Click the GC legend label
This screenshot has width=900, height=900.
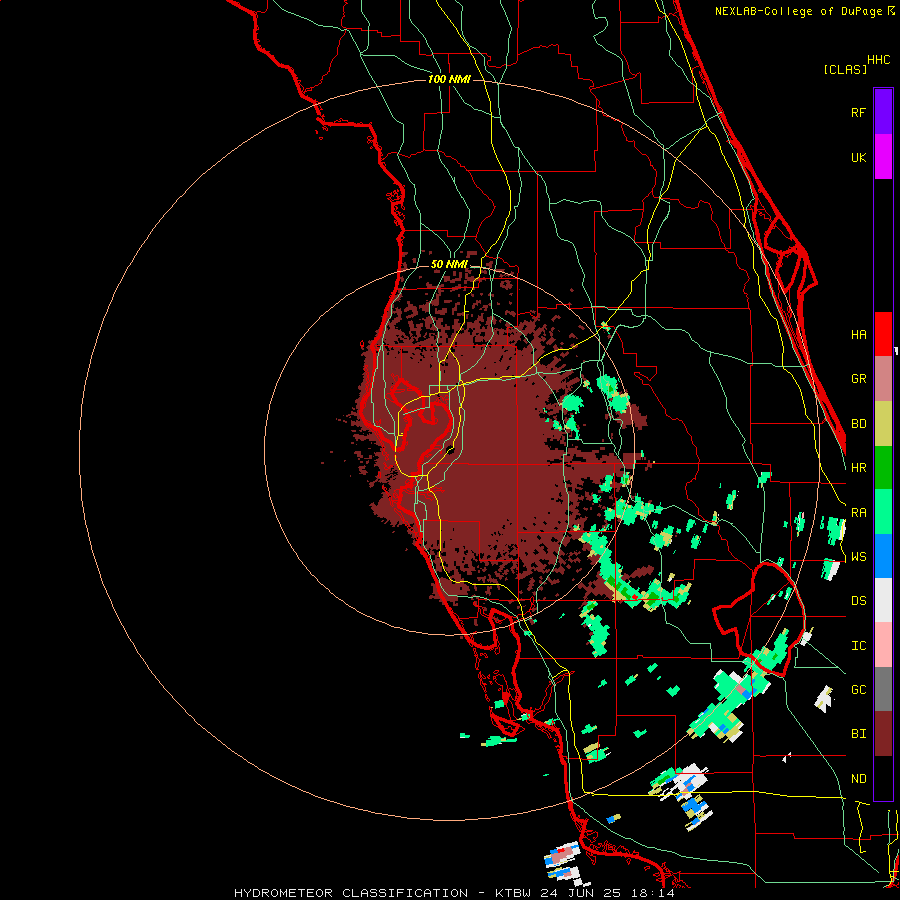858,690
